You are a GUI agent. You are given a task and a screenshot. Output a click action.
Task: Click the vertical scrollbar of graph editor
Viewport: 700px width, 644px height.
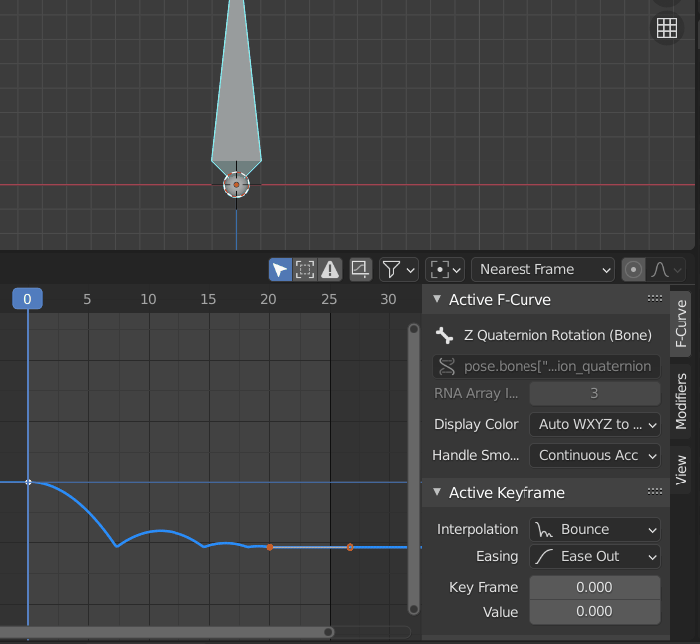414,469
